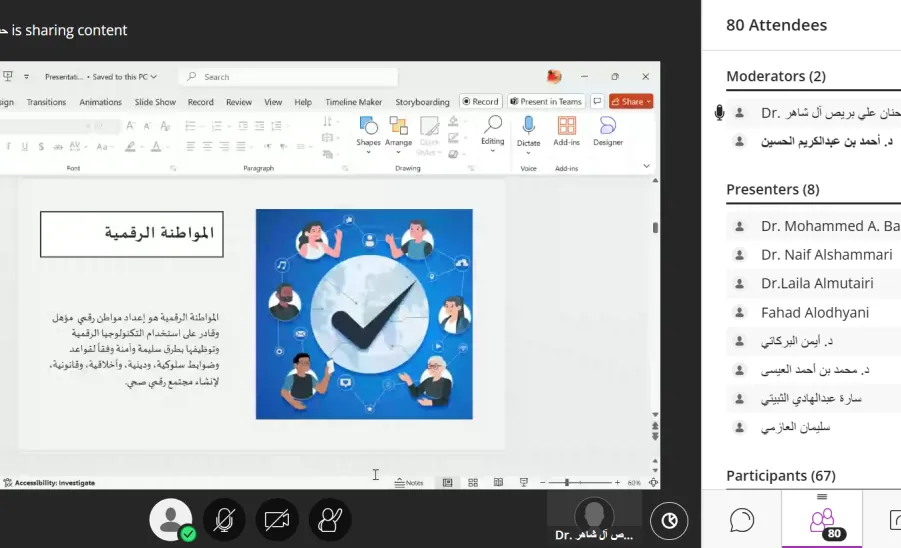
Task: Toggle the camera in the meeting controls
Action: tap(277, 520)
